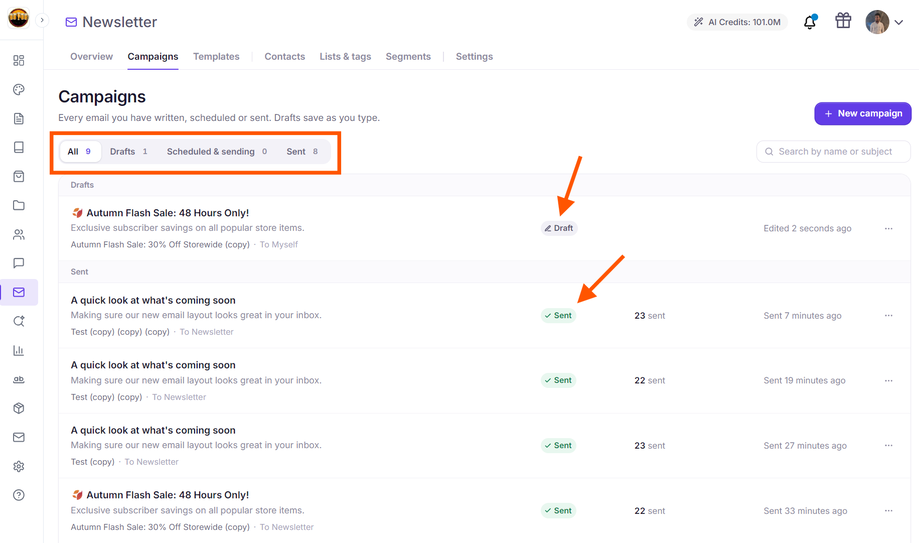Click the '22 sent' count, 19 minutes ago row
Image resolution: width=919 pixels, height=543 pixels.
(649, 381)
